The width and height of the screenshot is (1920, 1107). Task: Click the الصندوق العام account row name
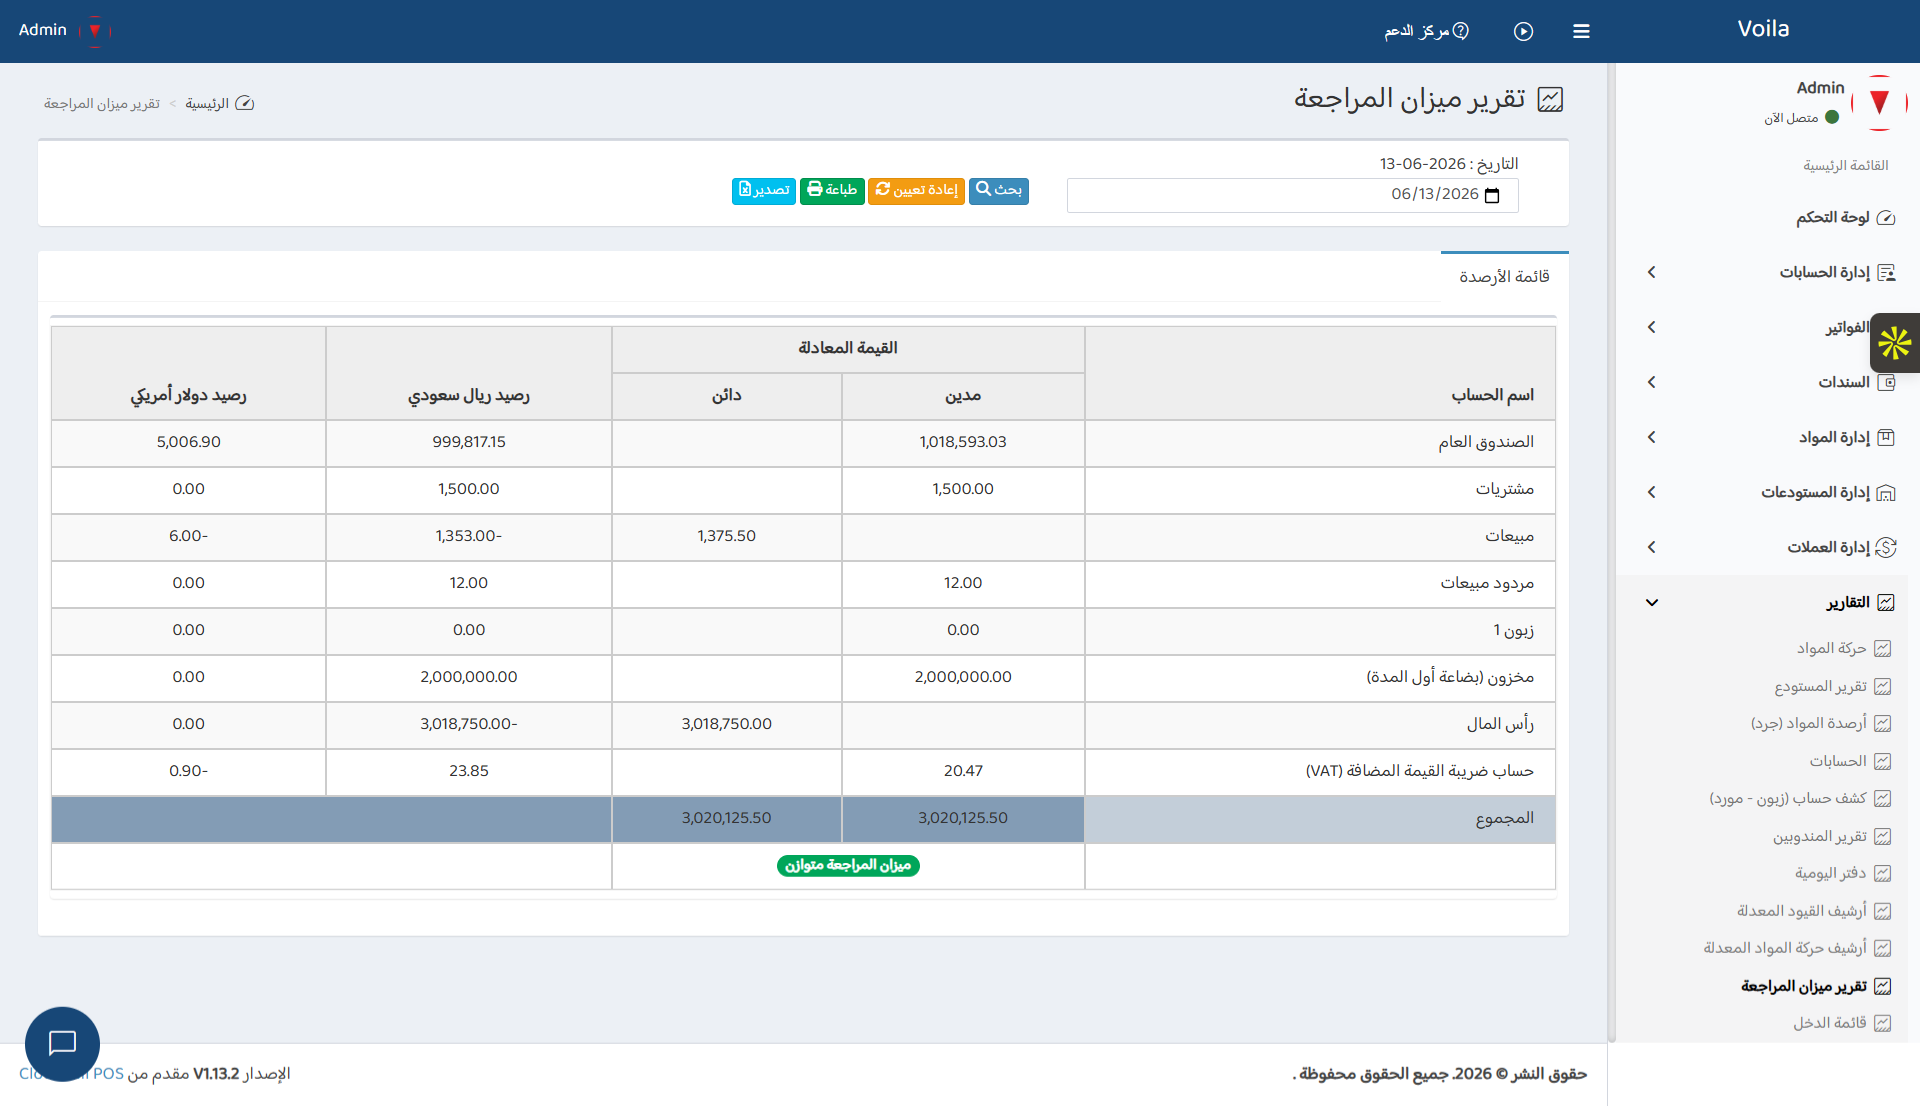coord(1485,442)
